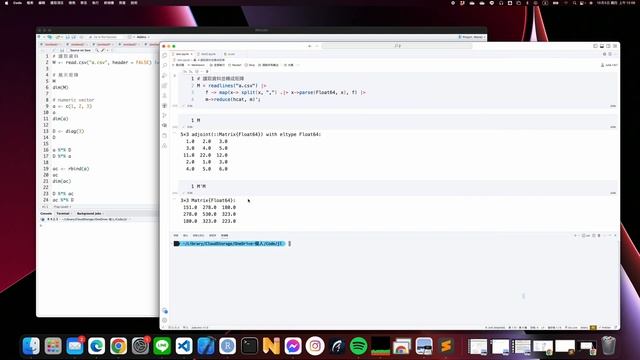640x360 pixels.
Task: Open LINE from the Dock
Action: (162, 346)
